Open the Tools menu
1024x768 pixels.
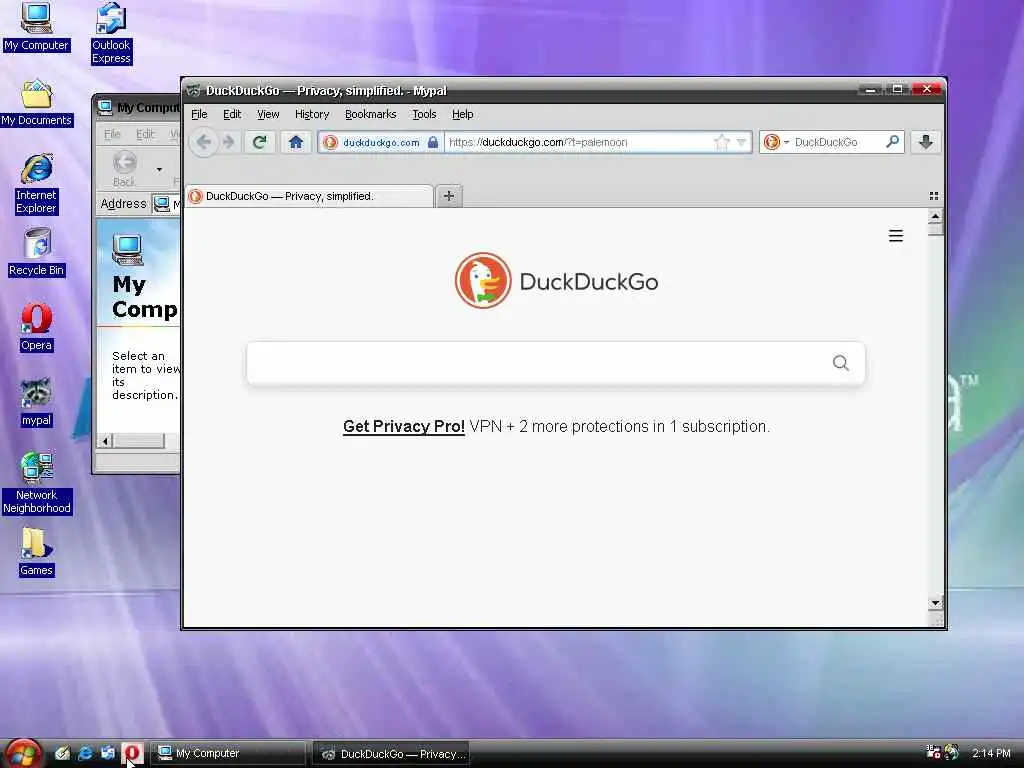pos(424,114)
